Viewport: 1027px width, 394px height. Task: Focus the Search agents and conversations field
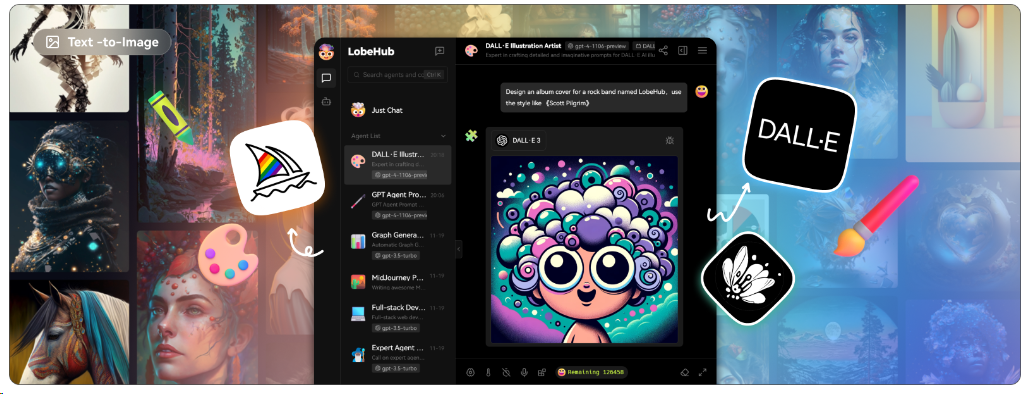398,75
